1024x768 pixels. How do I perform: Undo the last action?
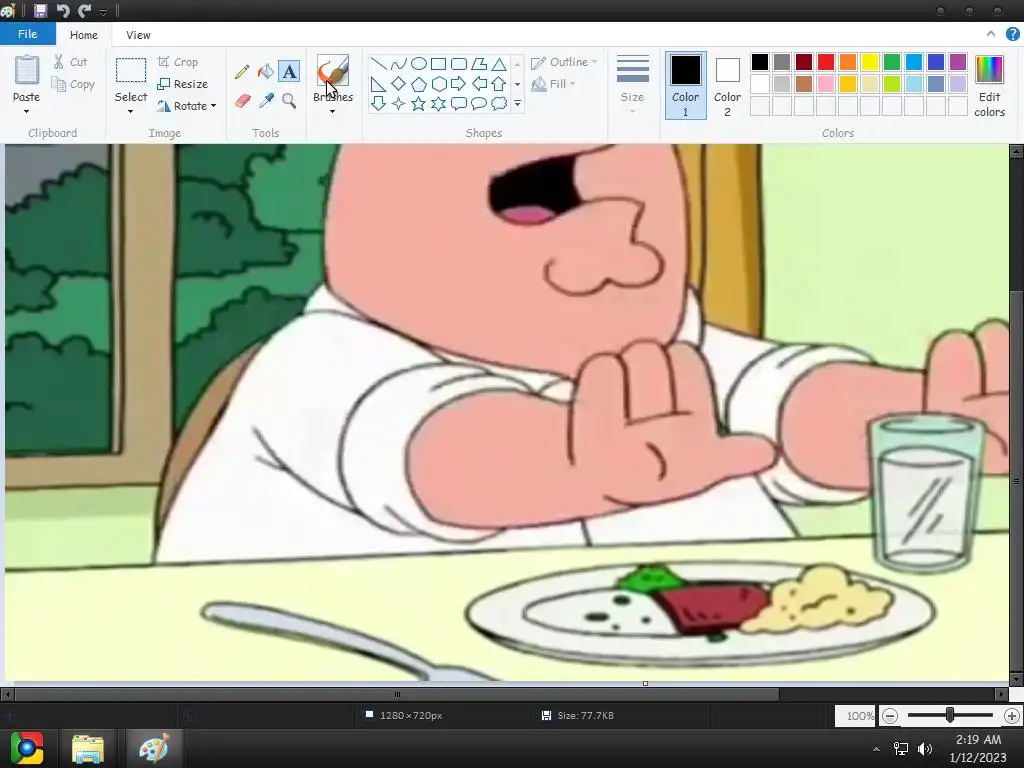click(63, 10)
